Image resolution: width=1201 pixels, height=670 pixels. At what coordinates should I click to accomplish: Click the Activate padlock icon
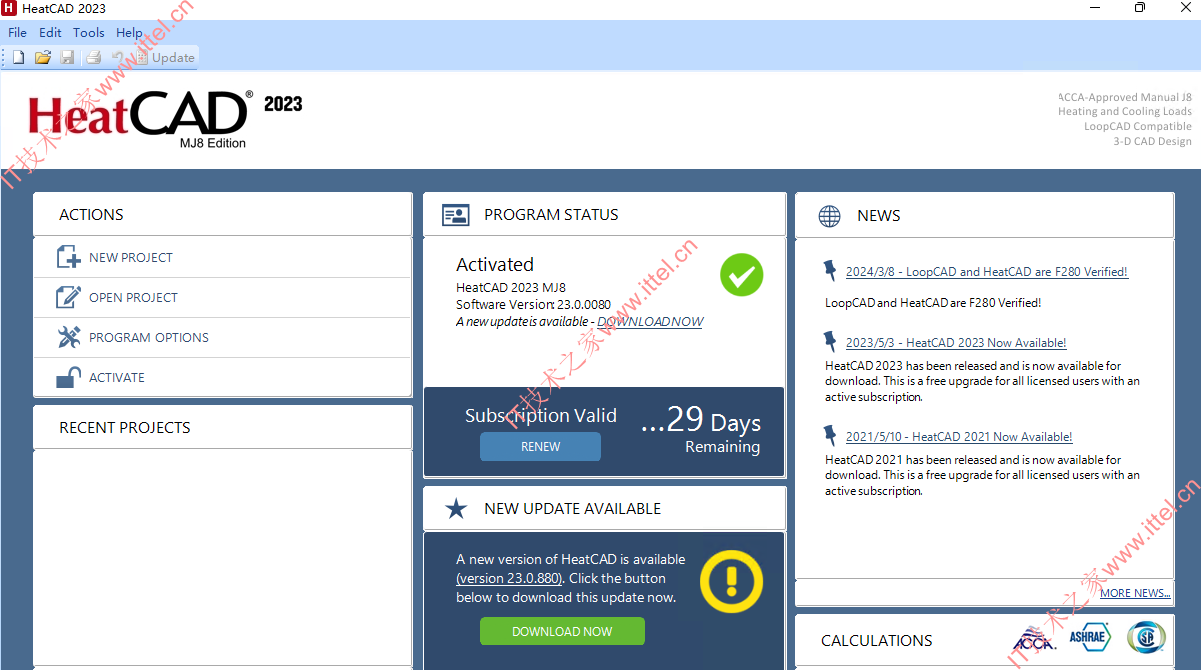point(69,377)
